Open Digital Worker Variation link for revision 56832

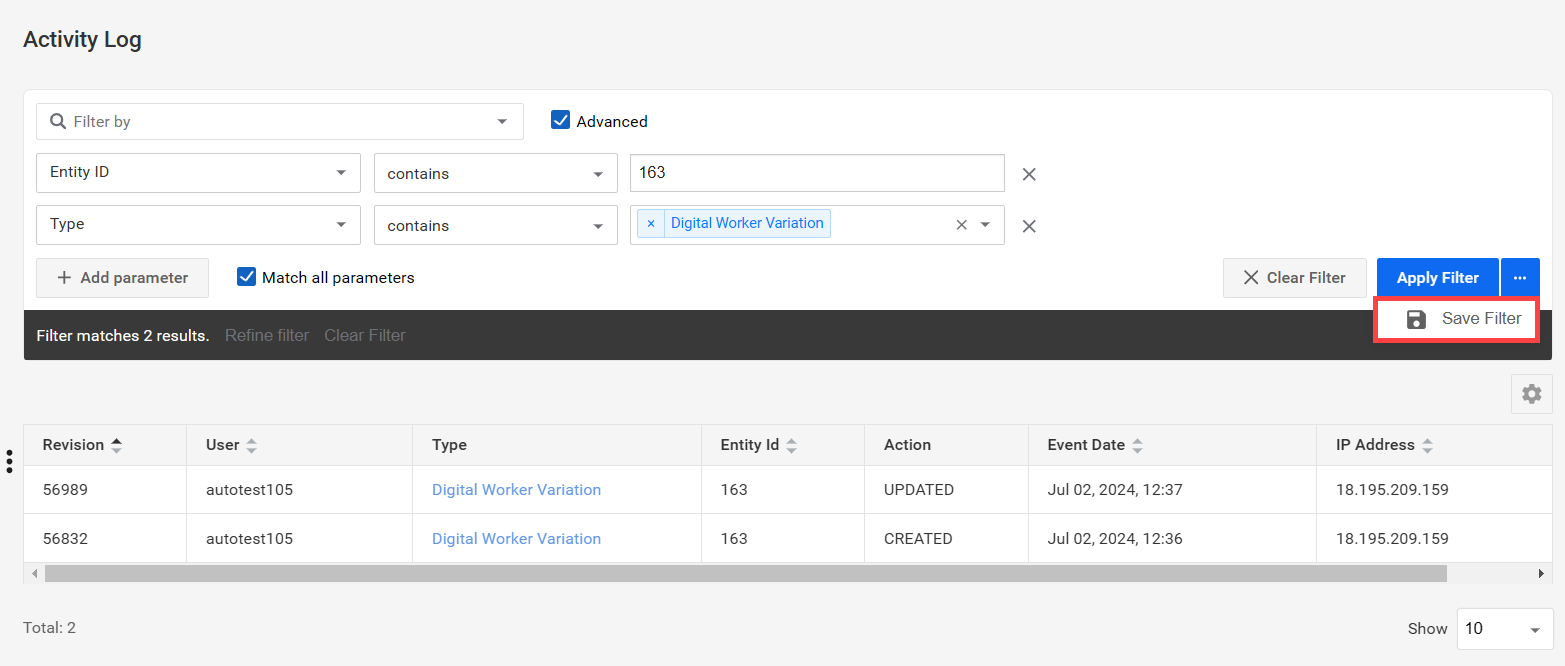pos(516,538)
